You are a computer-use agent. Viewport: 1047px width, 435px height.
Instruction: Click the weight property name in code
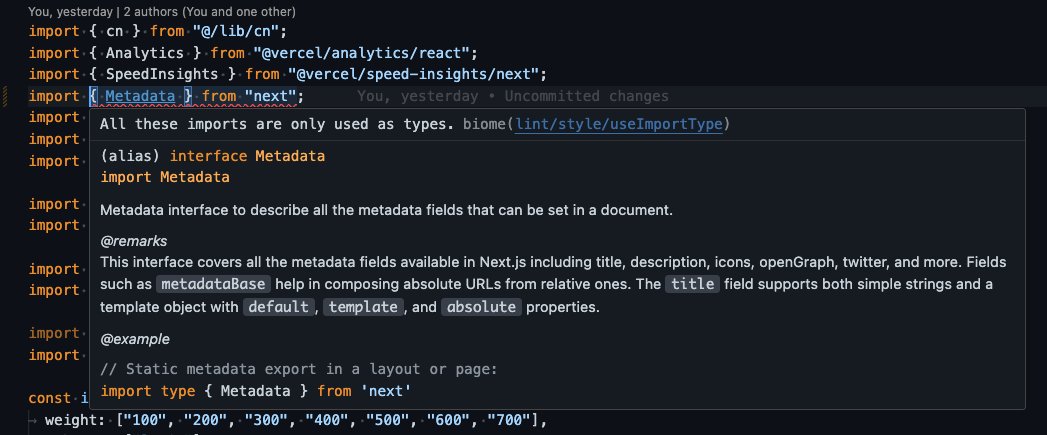click(x=71, y=421)
